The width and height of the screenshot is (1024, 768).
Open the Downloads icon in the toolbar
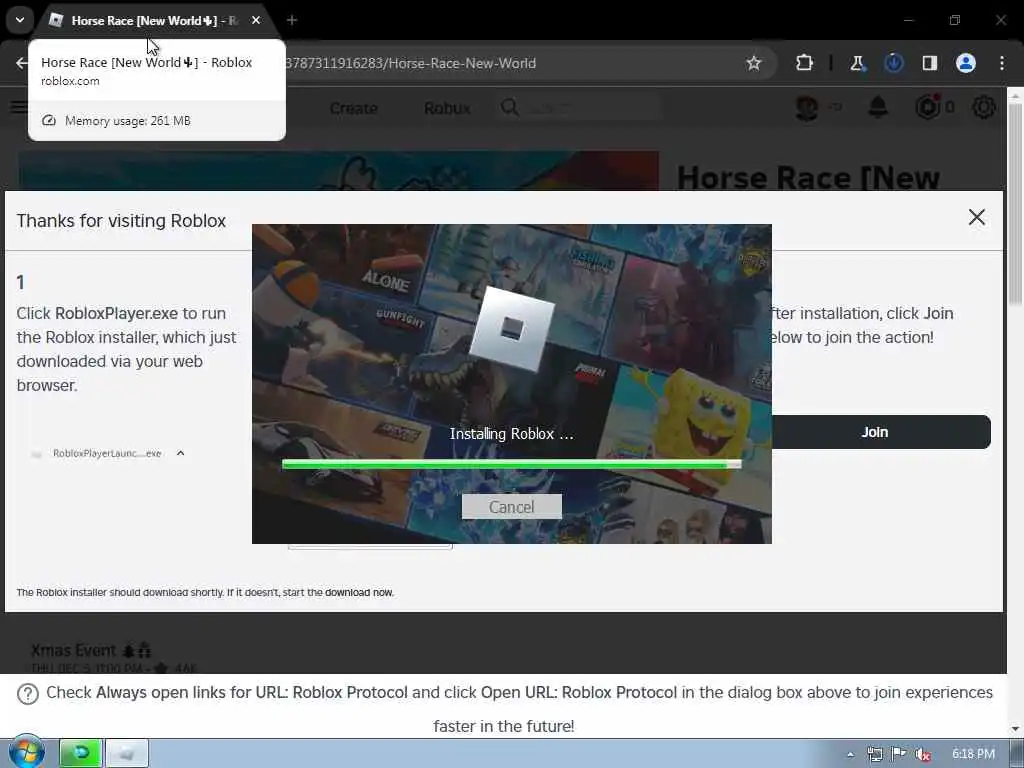[x=893, y=63]
